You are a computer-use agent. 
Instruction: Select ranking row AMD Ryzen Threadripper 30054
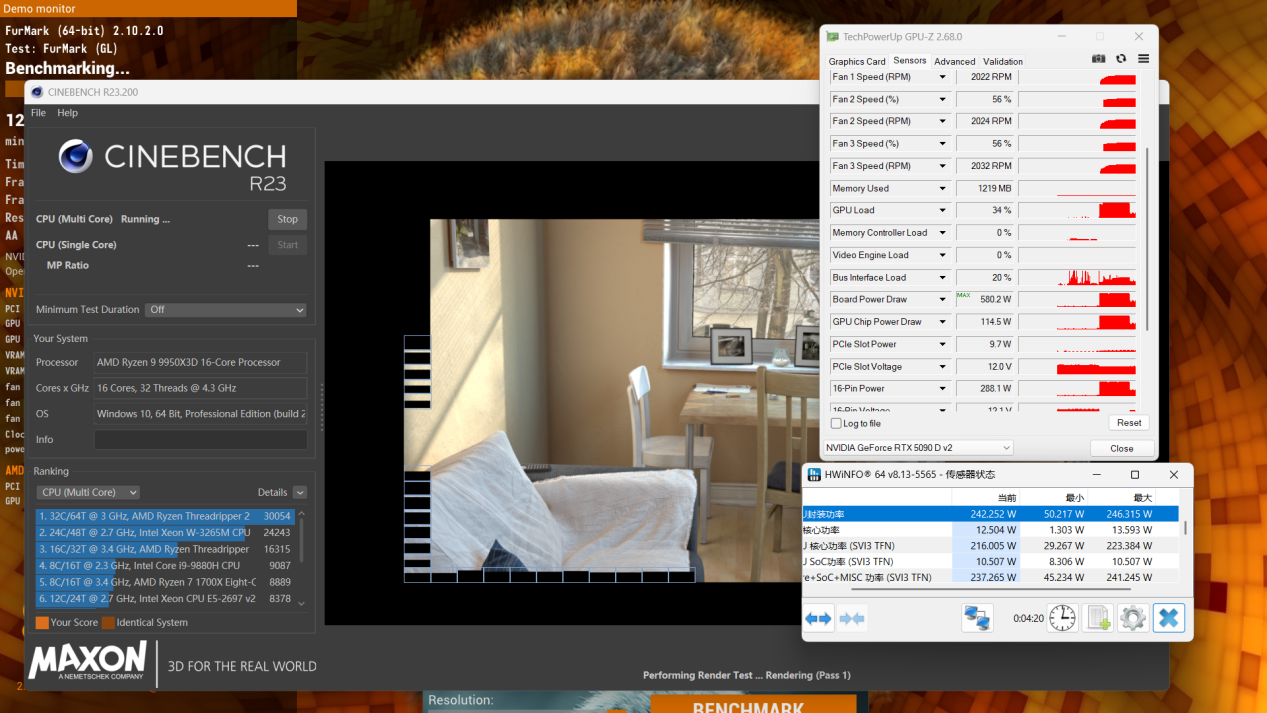(165, 516)
